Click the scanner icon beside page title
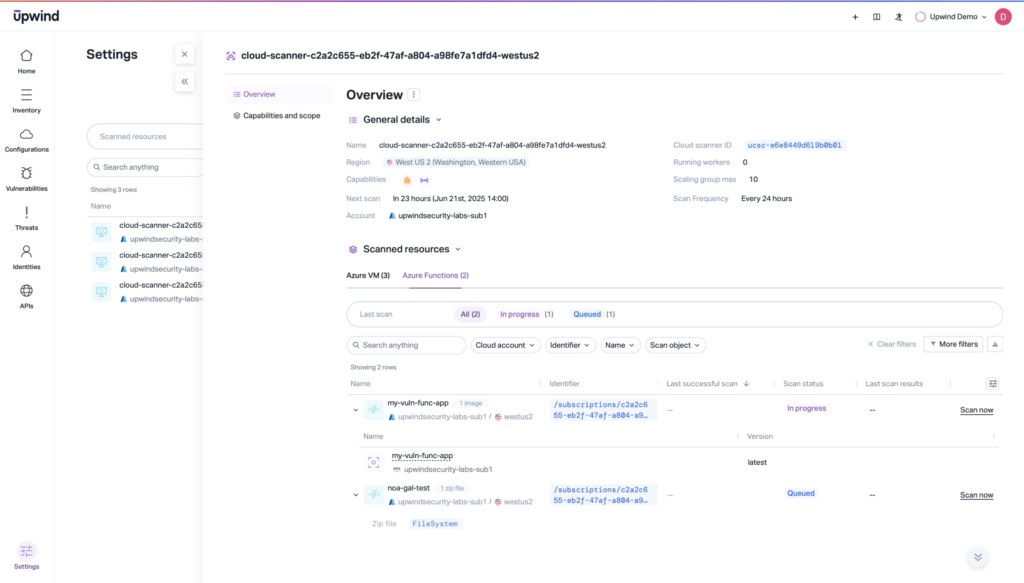Screen dimensions: 1024x583 [231, 56]
